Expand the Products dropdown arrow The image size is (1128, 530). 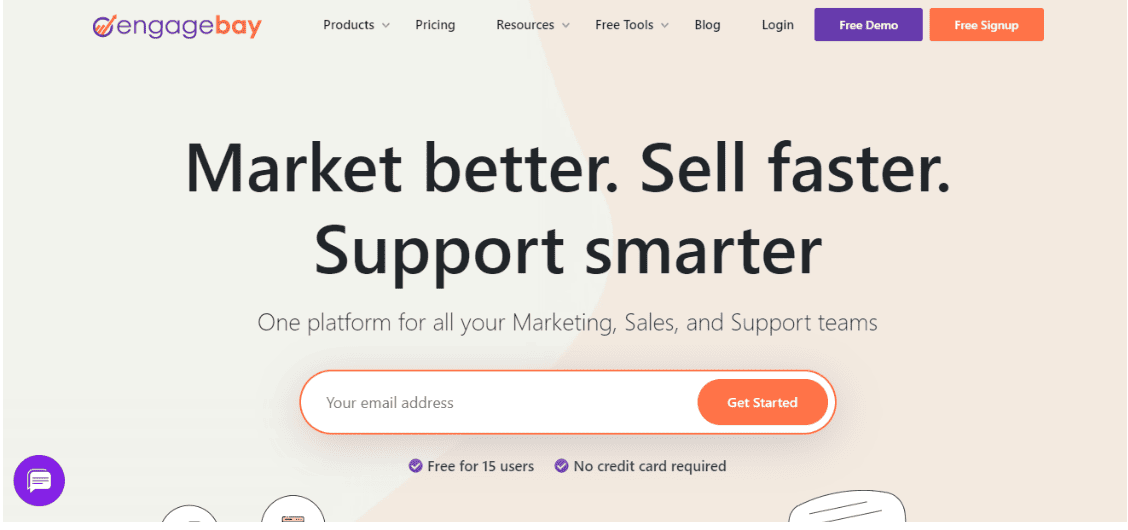[386, 25]
